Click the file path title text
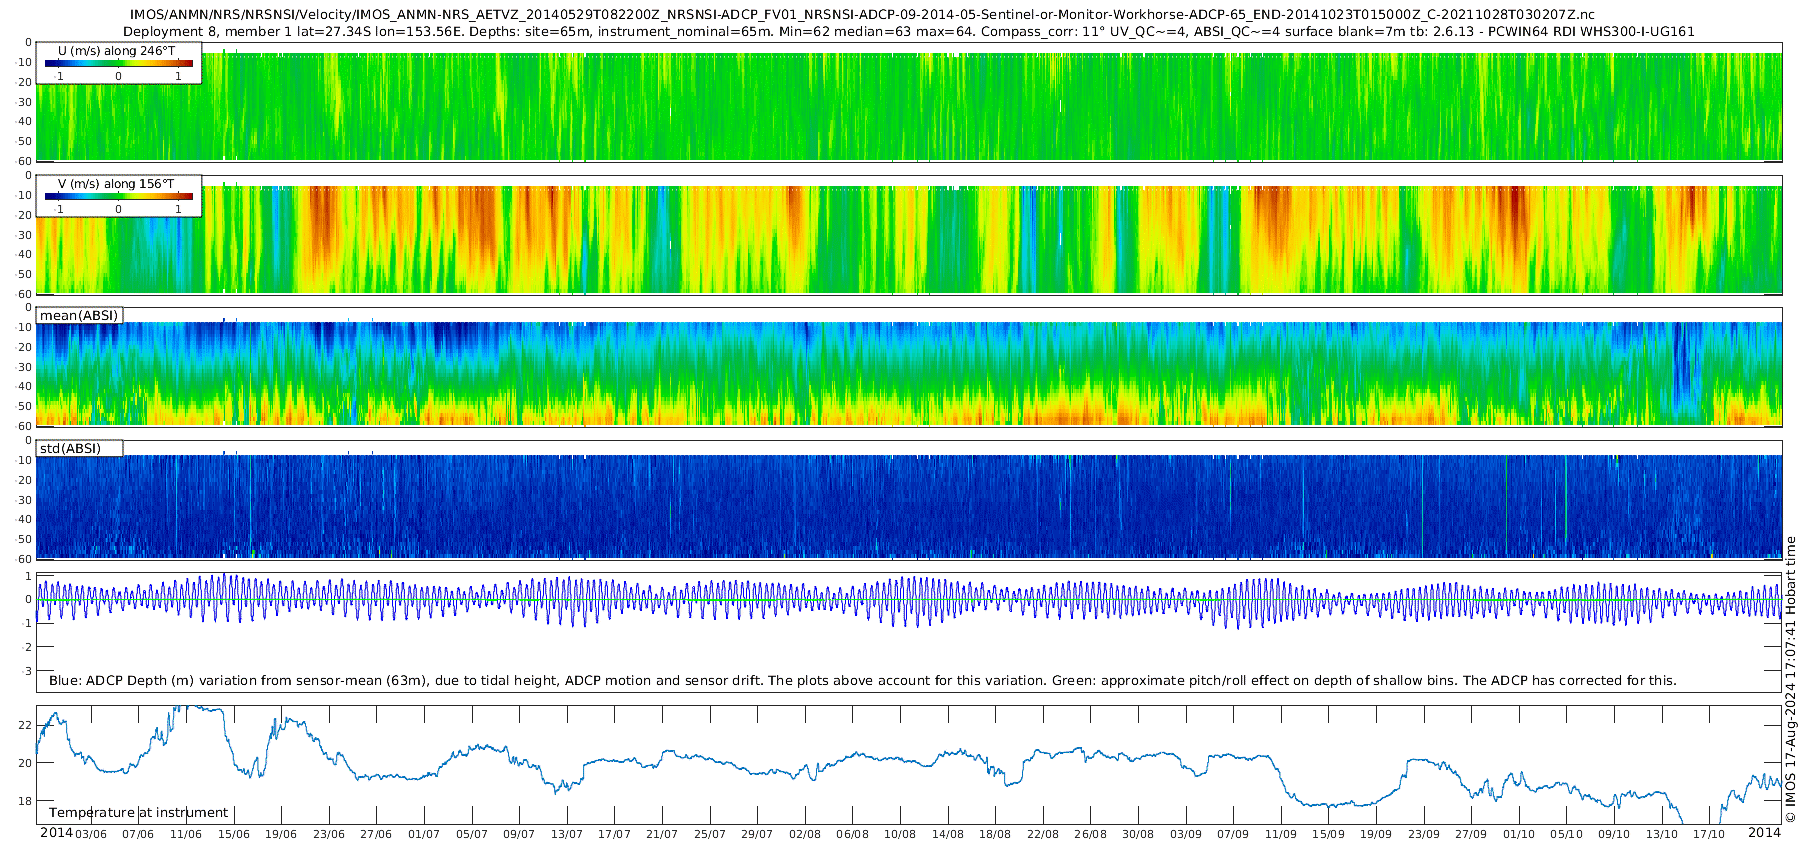This screenshot has height=850, width=1800. coord(862,15)
